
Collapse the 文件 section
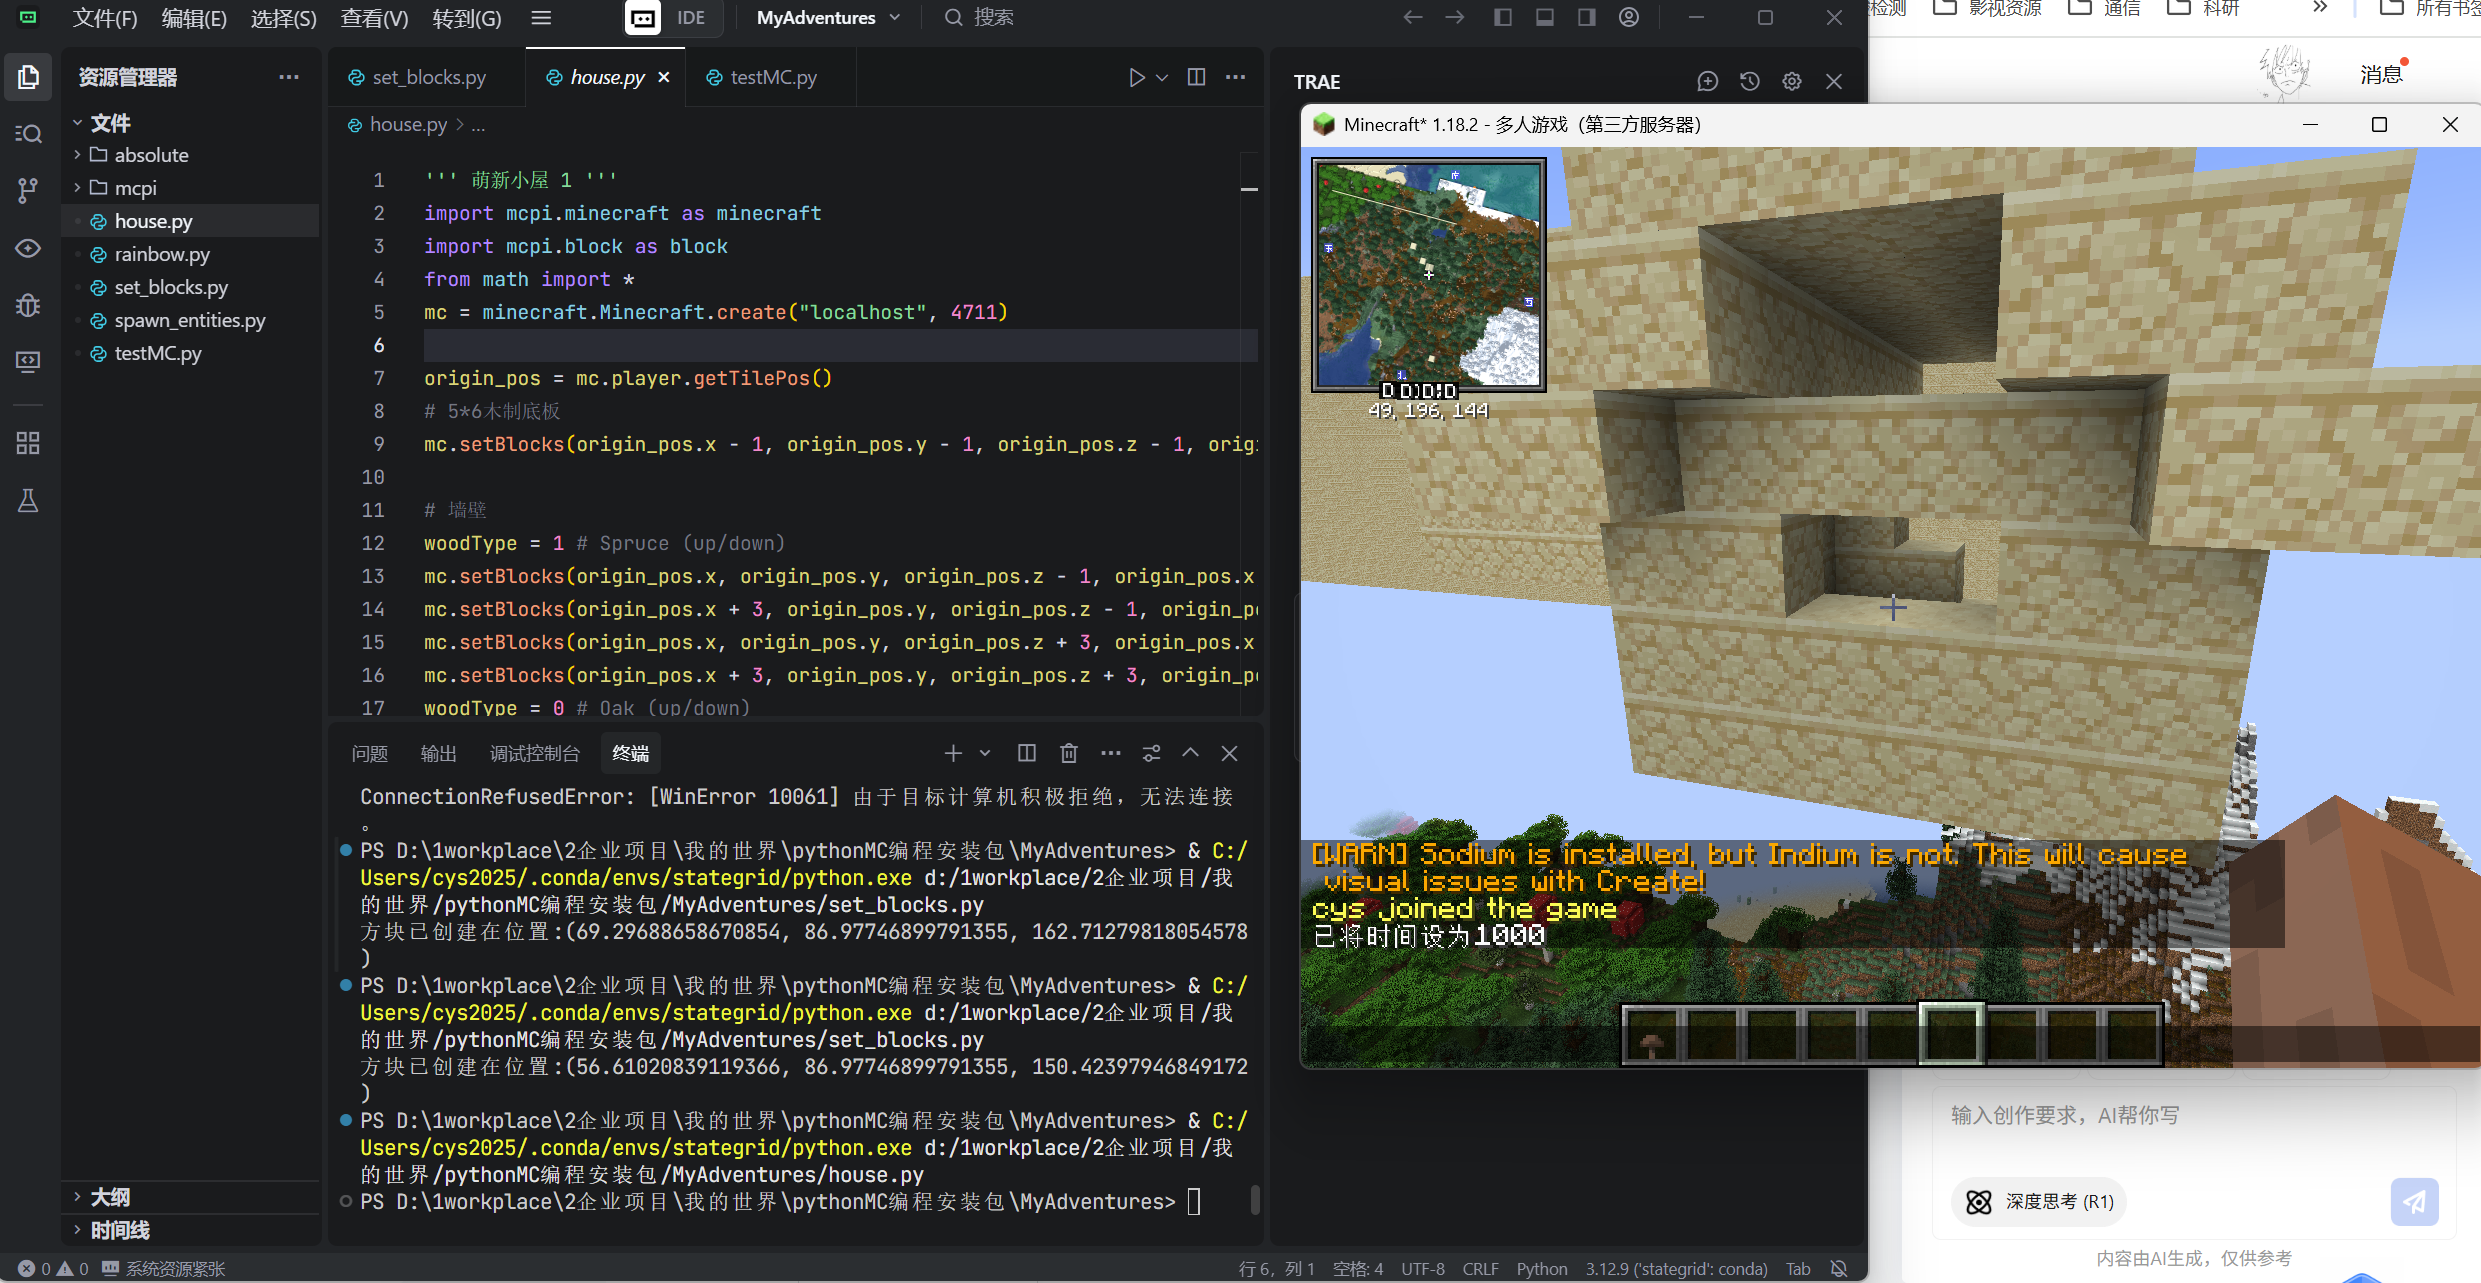coord(190,123)
